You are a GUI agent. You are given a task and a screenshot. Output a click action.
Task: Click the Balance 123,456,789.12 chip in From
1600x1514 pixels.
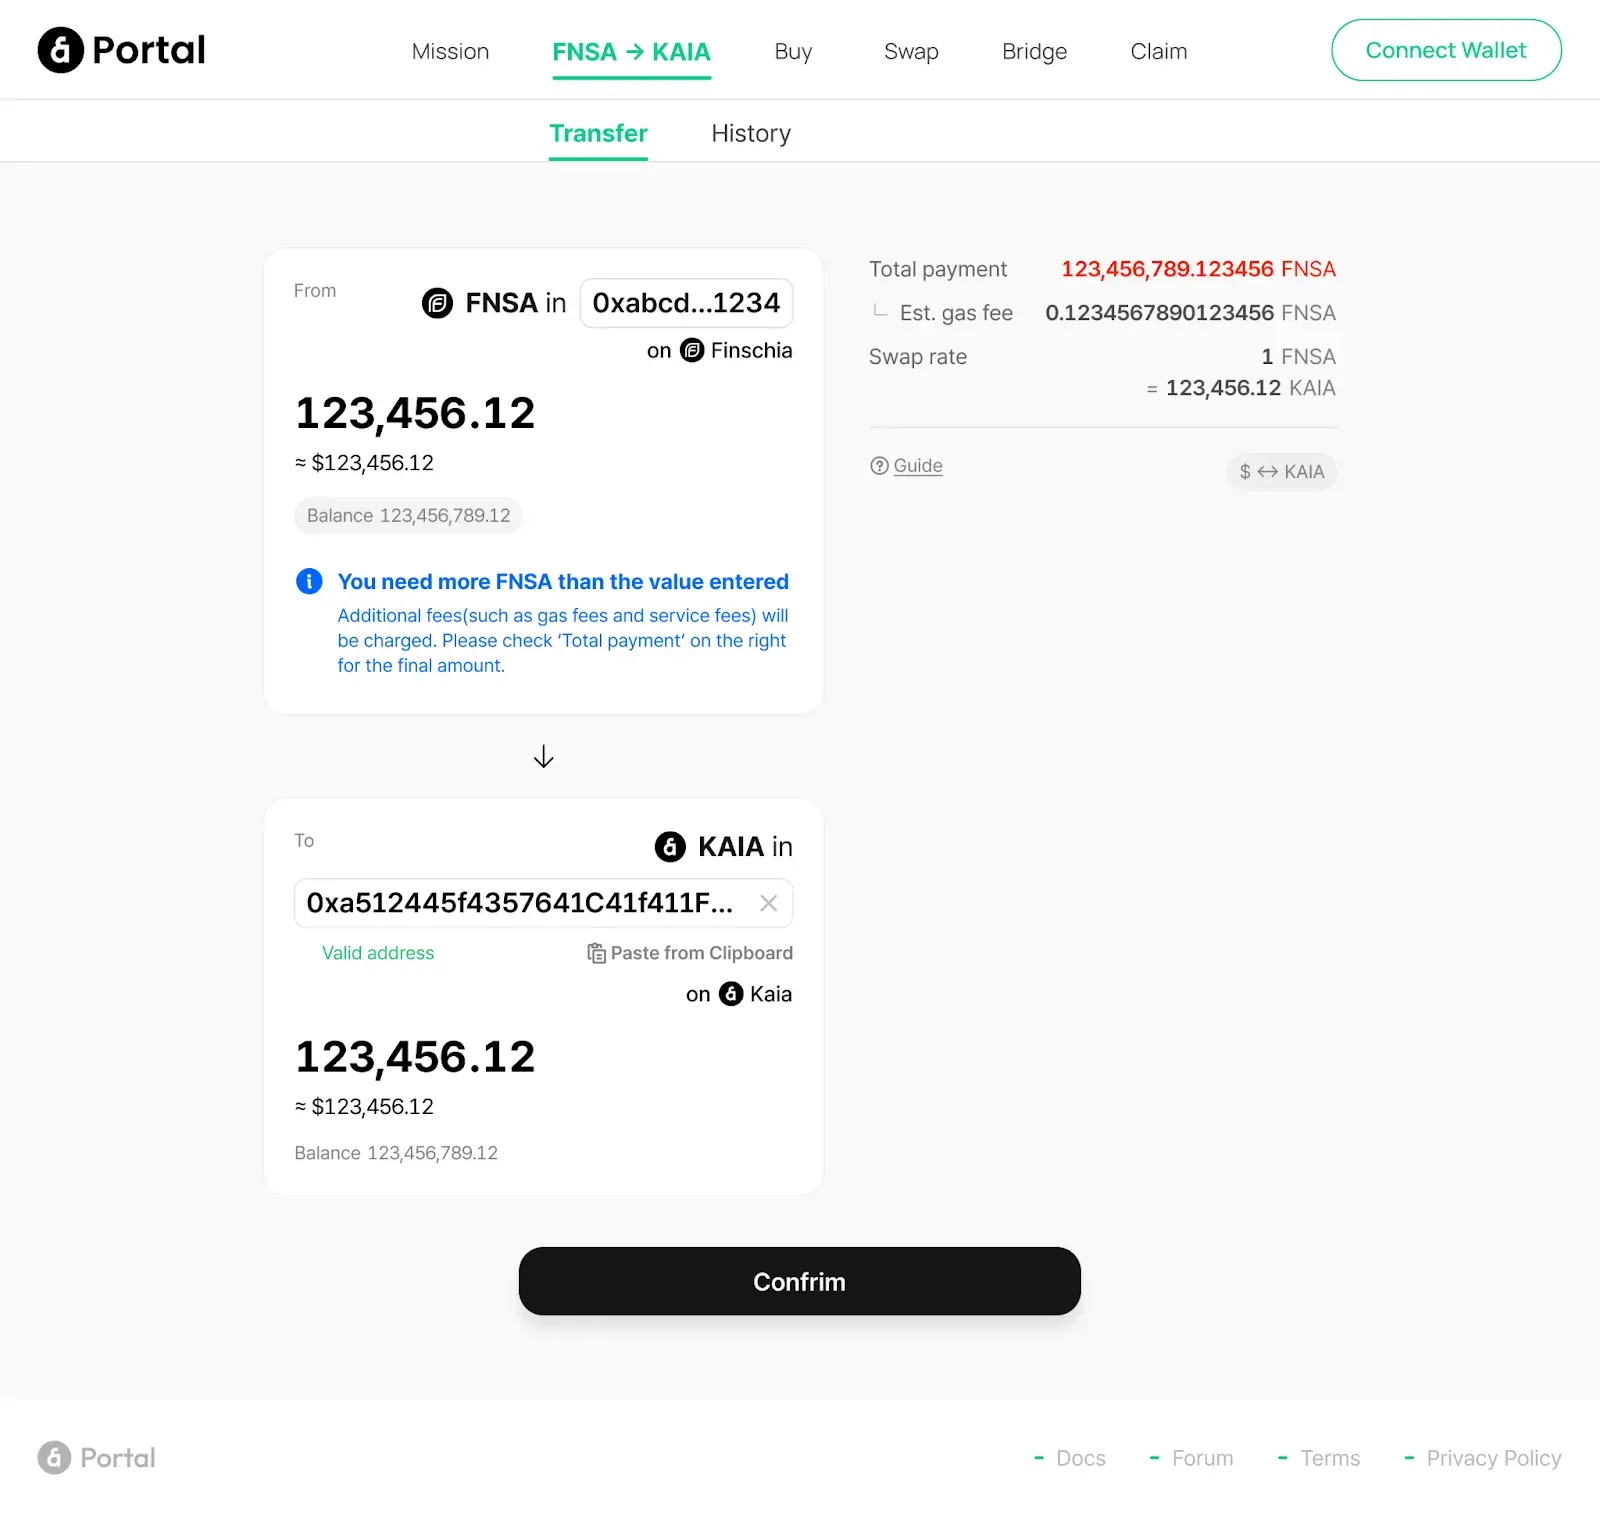(x=408, y=516)
